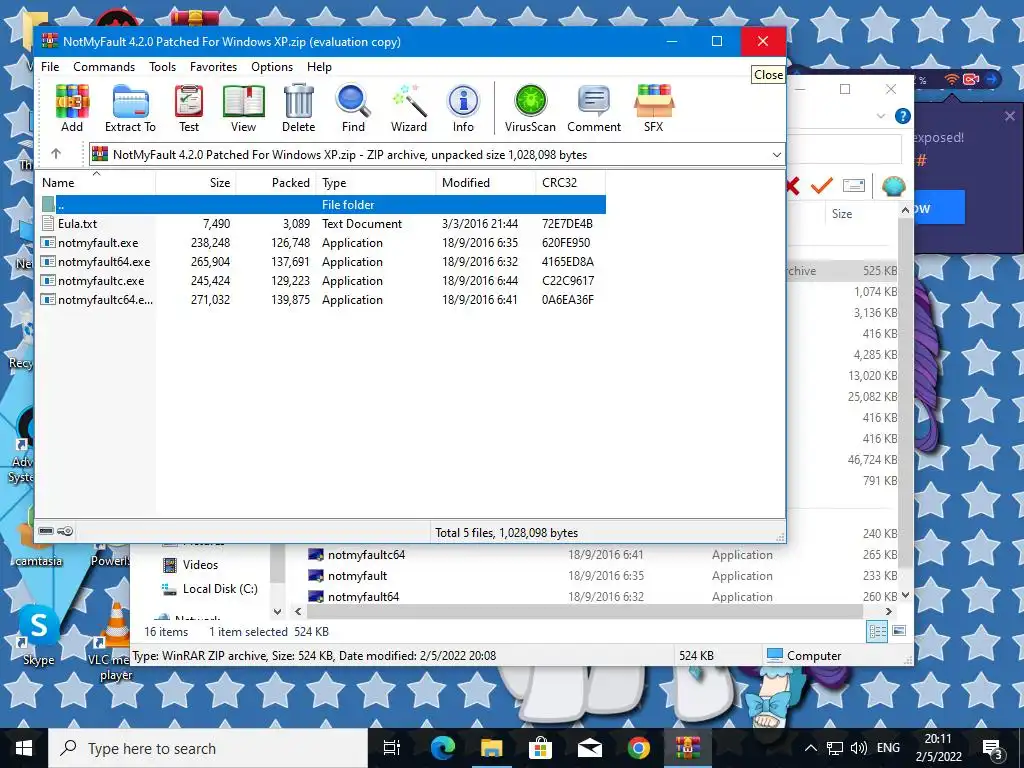The image size is (1024, 768).
Task: Open Microsoft Store from taskbar
Action: coord(540,748)
